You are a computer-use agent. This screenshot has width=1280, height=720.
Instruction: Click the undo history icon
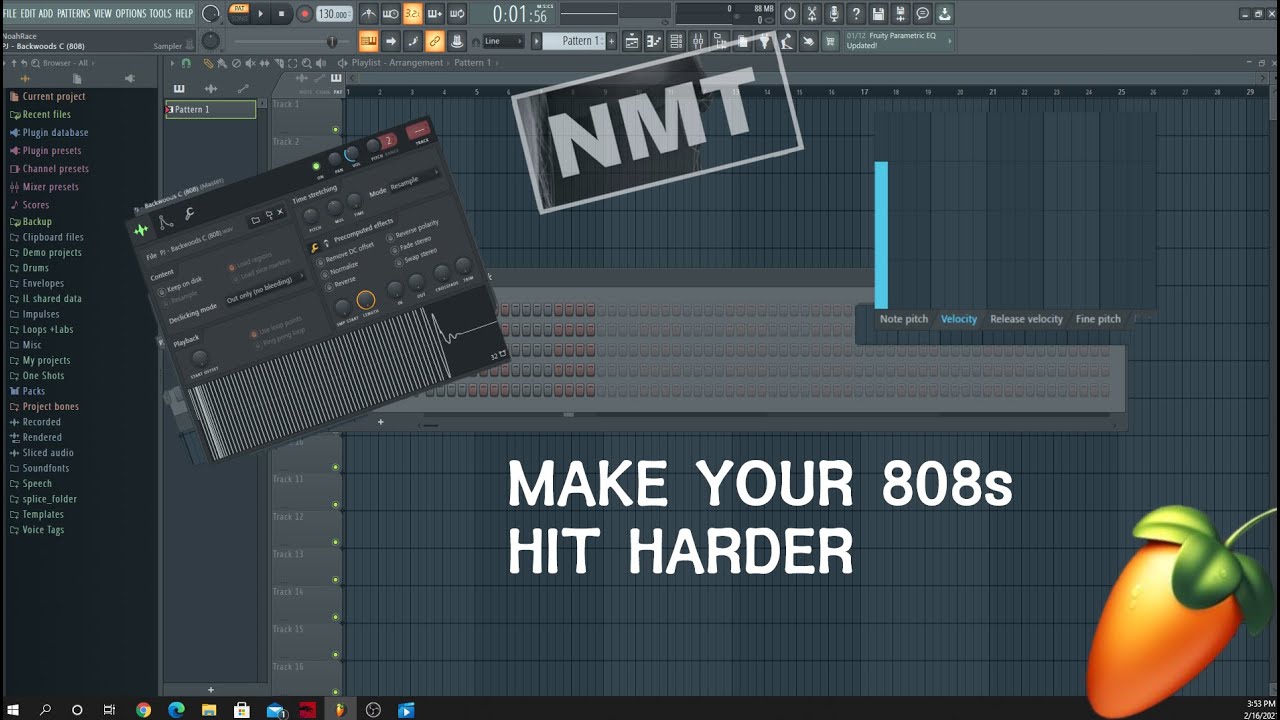point(790,14)
